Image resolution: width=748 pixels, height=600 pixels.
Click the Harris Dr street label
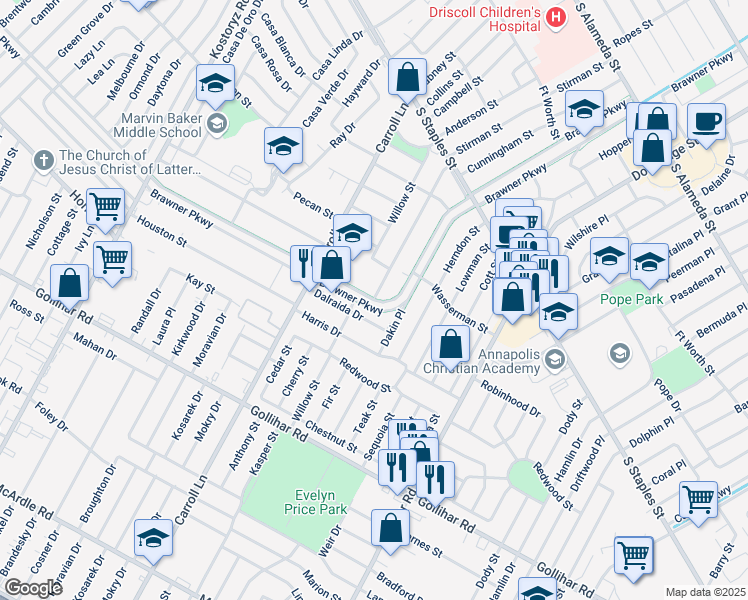click(x=322, y=324)
